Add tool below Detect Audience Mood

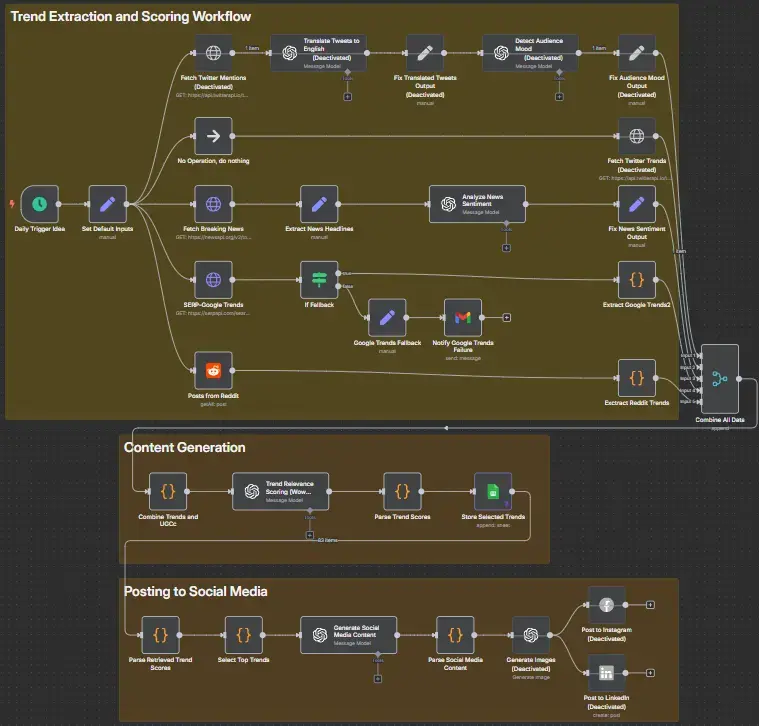point(559,97)
